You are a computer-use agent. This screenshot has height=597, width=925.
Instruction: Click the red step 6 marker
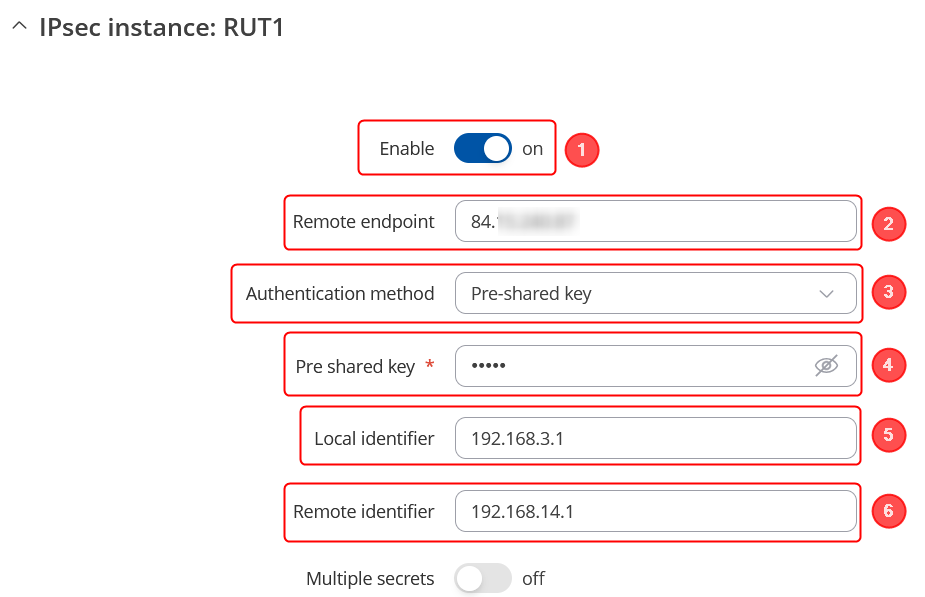(x=888, y=512)
